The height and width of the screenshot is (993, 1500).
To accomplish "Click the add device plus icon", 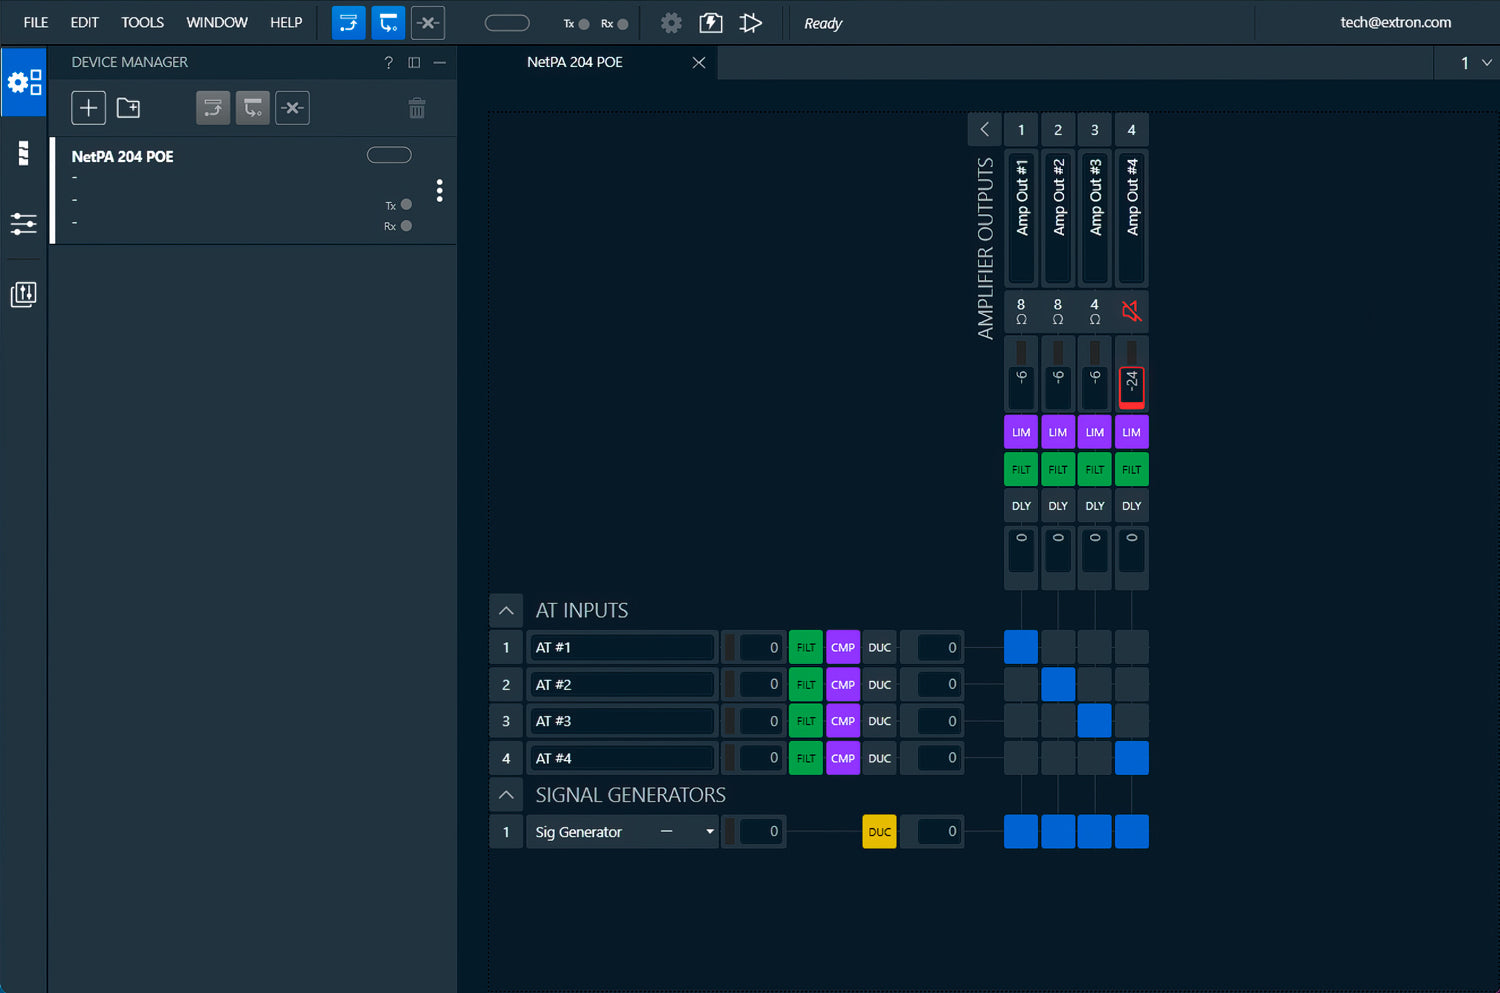I will point(89,108).
